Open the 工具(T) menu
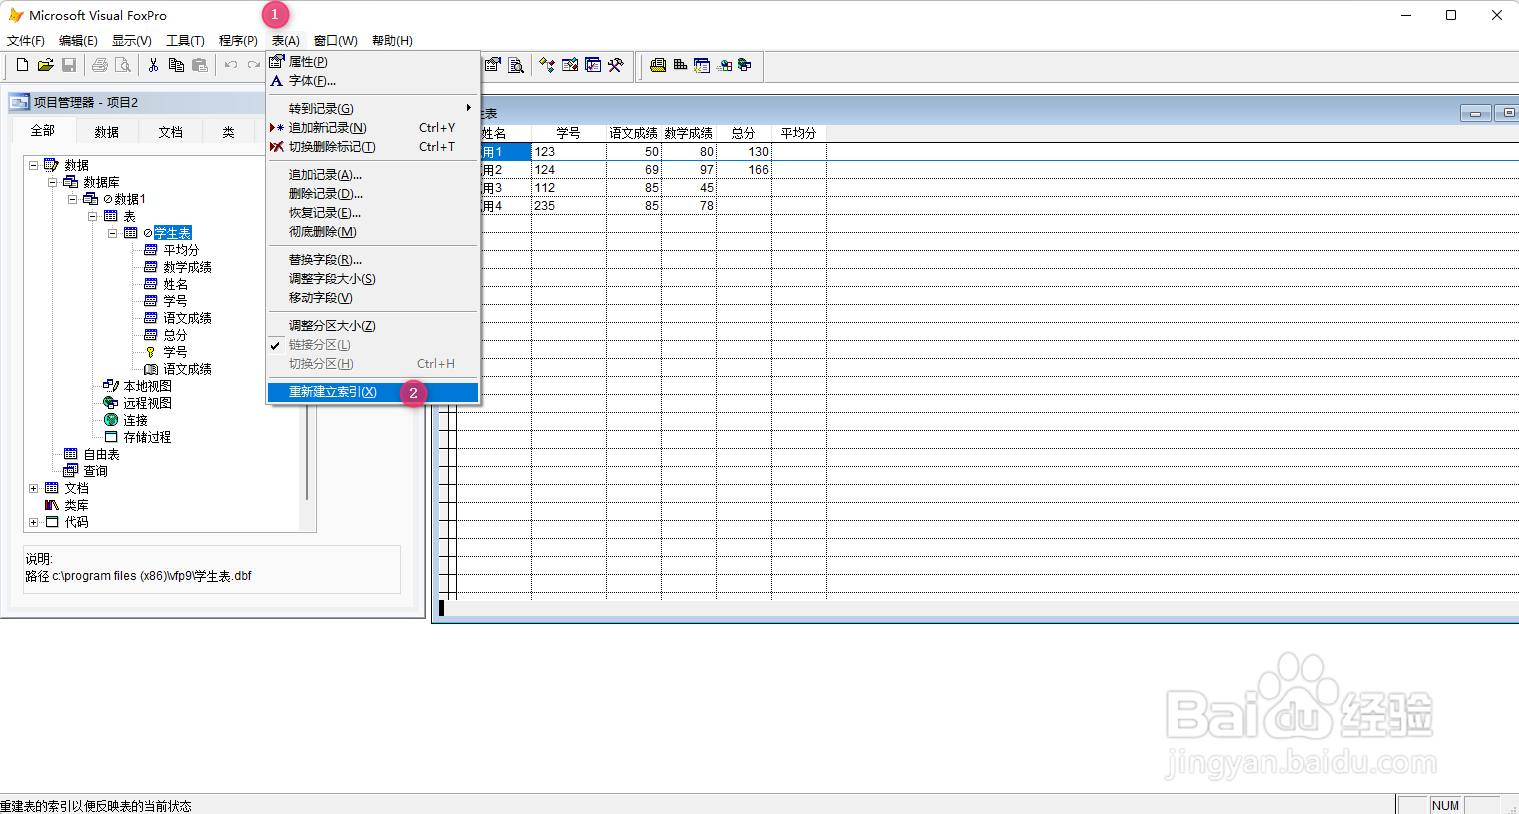The height and width of the screenshot is (814, 1519). click(185, 41)
